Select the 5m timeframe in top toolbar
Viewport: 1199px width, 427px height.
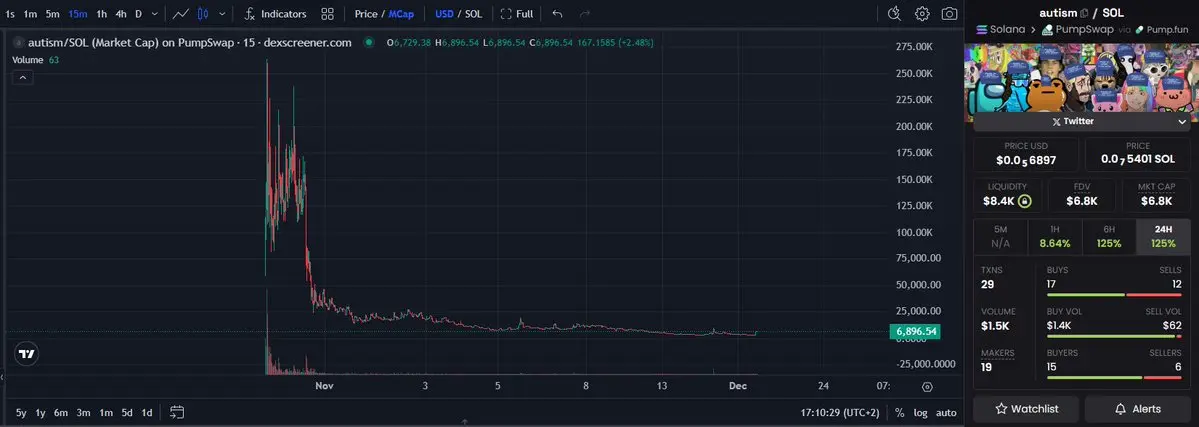click(53, 14)
